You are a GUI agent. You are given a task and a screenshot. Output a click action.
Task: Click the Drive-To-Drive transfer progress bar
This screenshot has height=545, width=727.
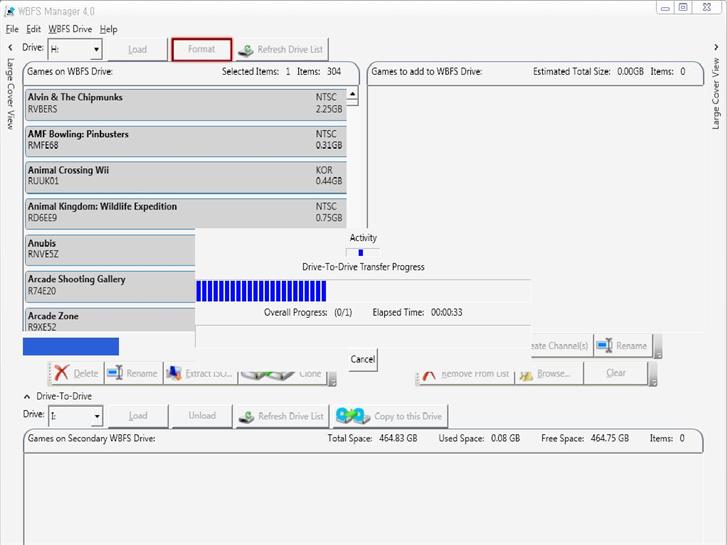point(262,290)
